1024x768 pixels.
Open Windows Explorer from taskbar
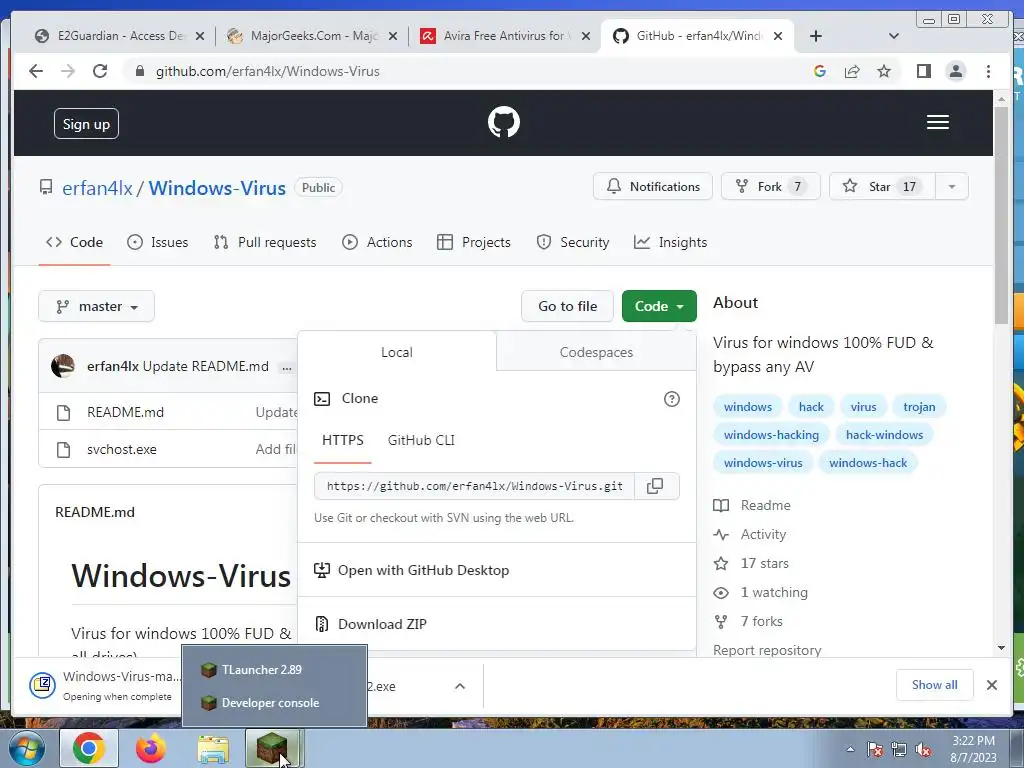coord(213,748)
